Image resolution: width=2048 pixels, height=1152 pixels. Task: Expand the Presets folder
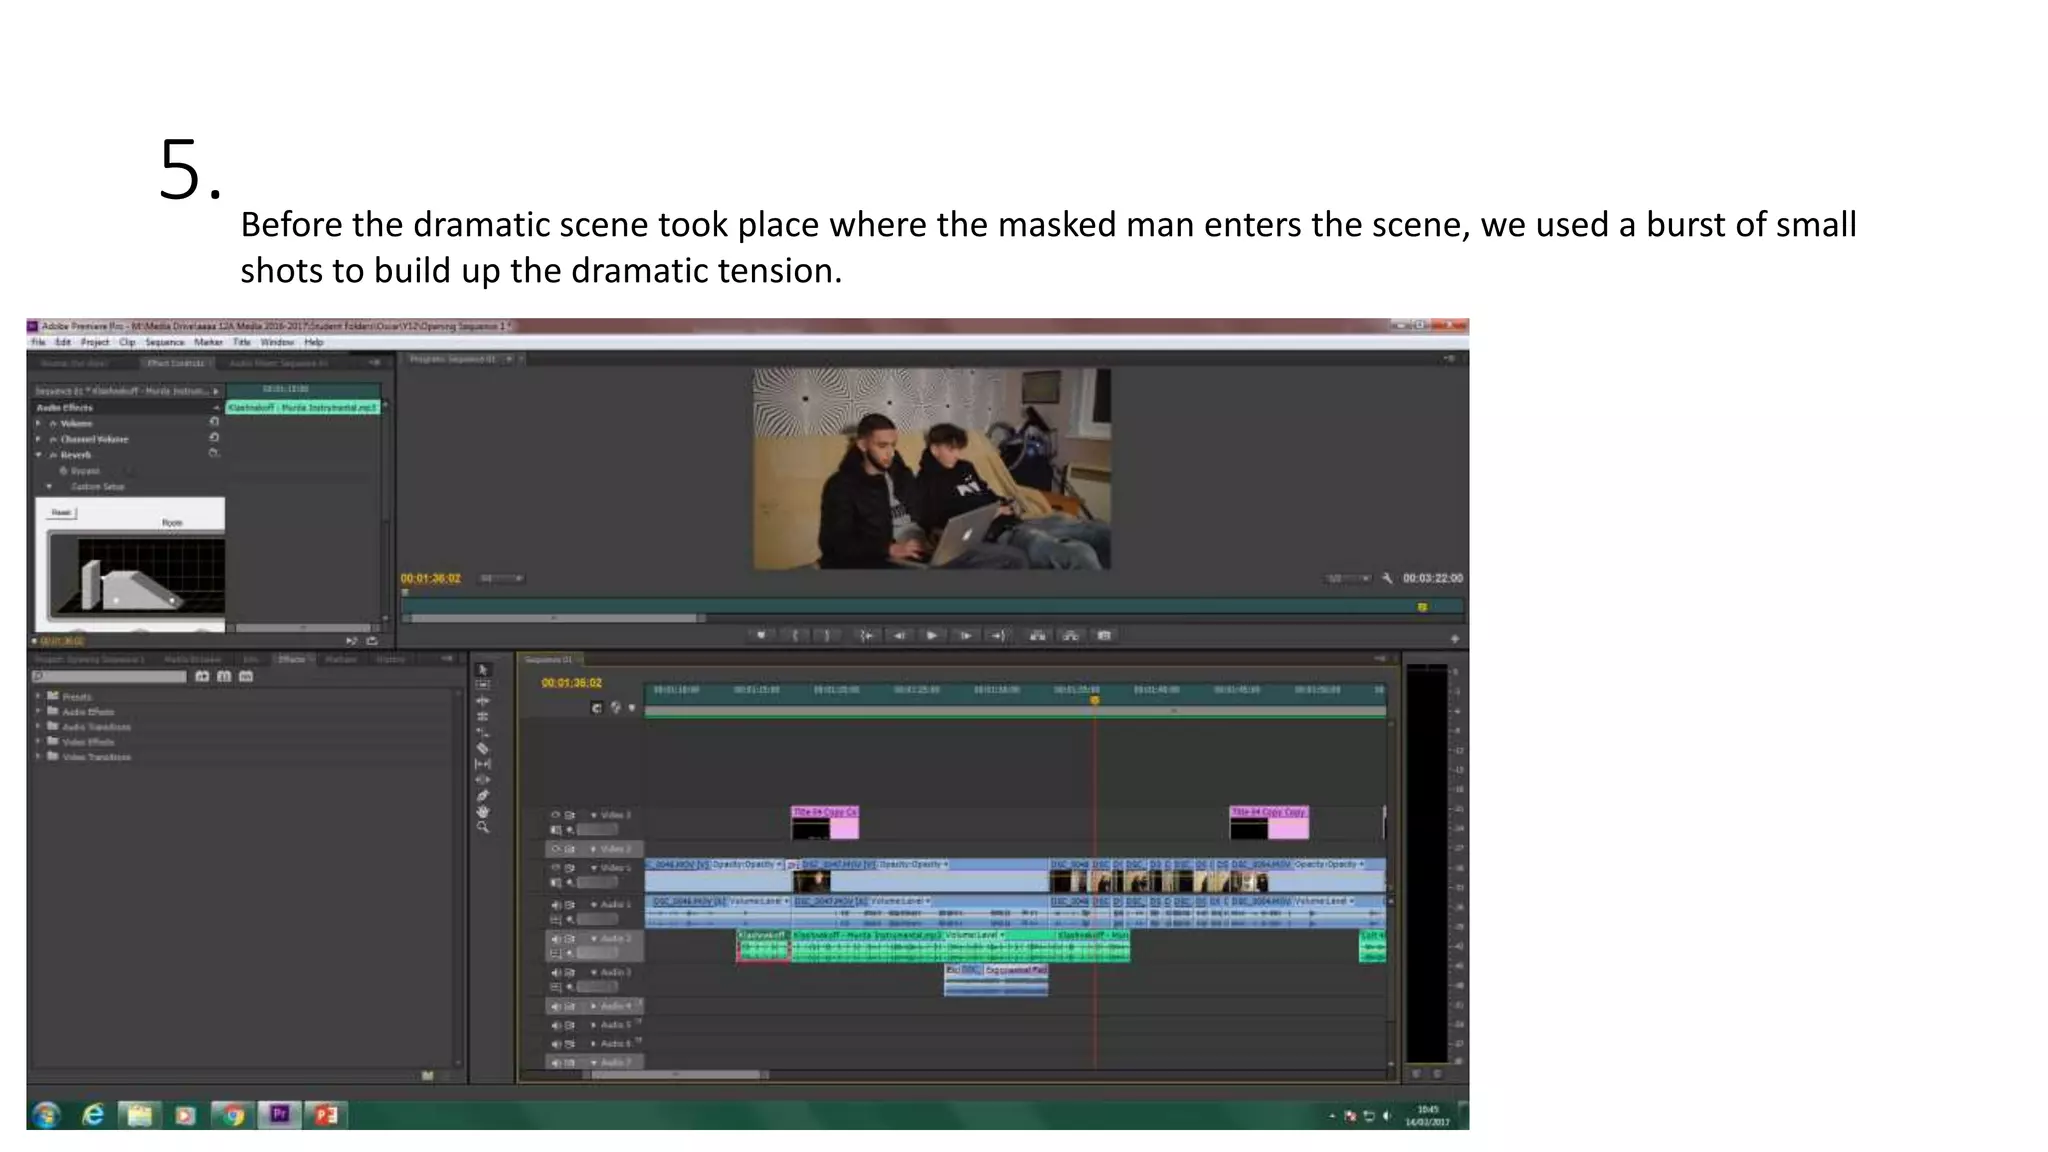pos(39,696)
